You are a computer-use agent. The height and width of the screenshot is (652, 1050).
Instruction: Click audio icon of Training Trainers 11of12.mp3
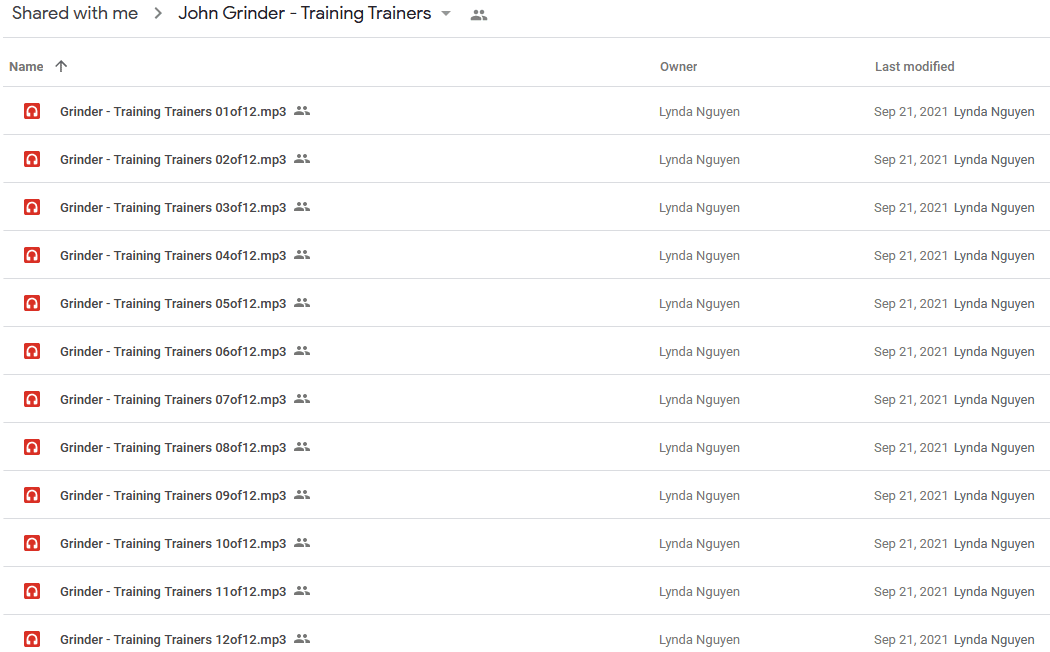point(31,591)
